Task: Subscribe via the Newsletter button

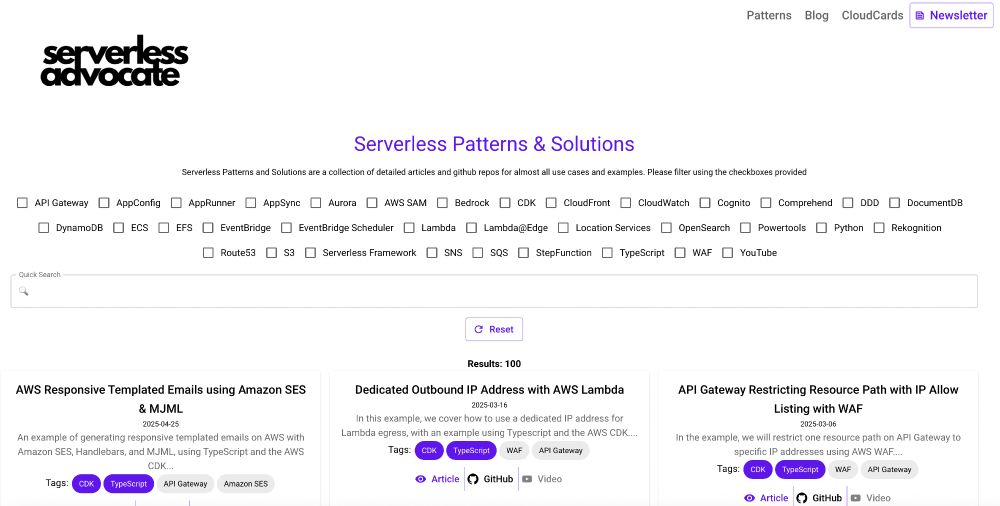Action: (x=952, y=15)
